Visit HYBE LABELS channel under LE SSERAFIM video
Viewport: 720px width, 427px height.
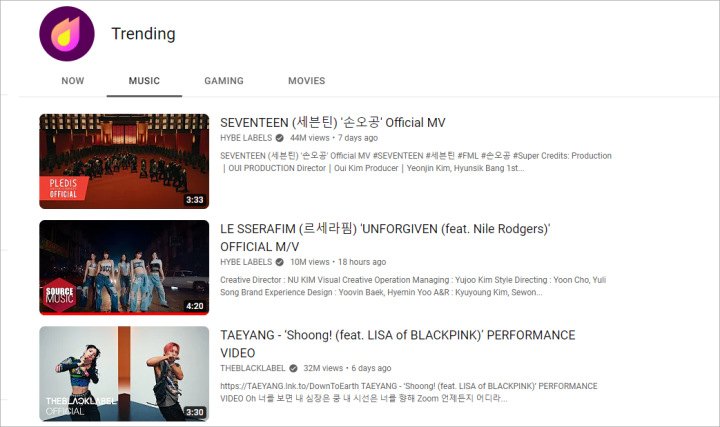(246, 262)
